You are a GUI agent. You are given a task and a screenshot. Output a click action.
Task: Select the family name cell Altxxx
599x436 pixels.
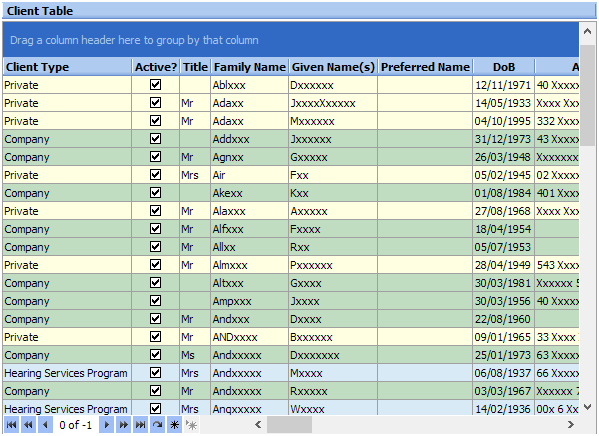click(x=249, y=283)
